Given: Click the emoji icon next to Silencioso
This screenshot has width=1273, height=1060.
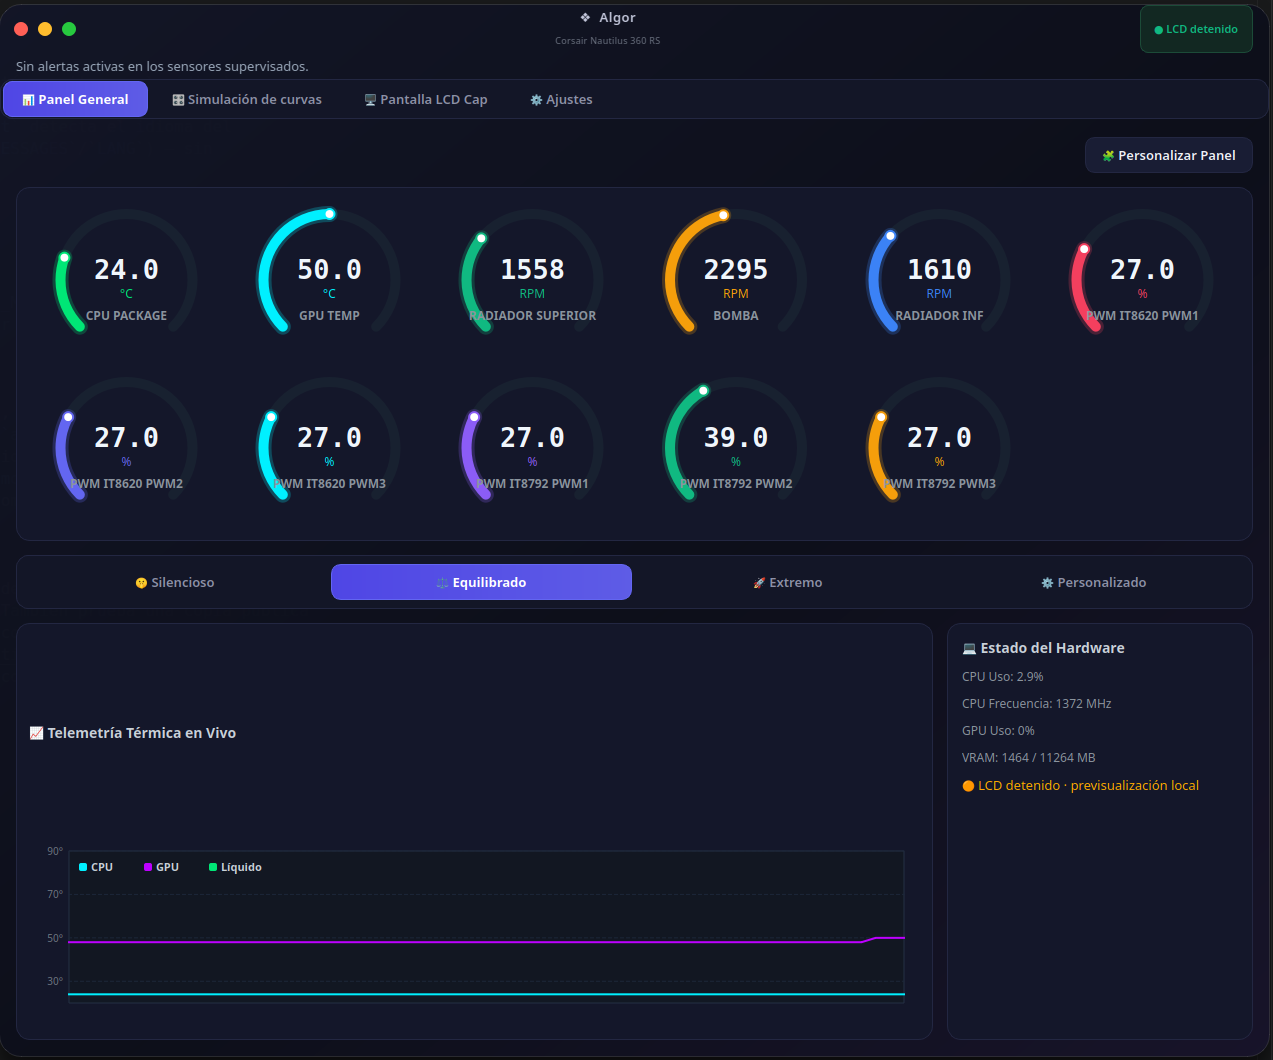Looking at the screenshot, I should click(141, 583).
